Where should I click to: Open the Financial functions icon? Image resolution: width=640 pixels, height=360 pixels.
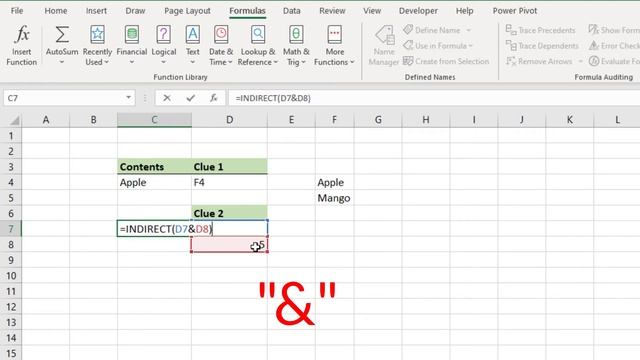(x=131, y=34)
